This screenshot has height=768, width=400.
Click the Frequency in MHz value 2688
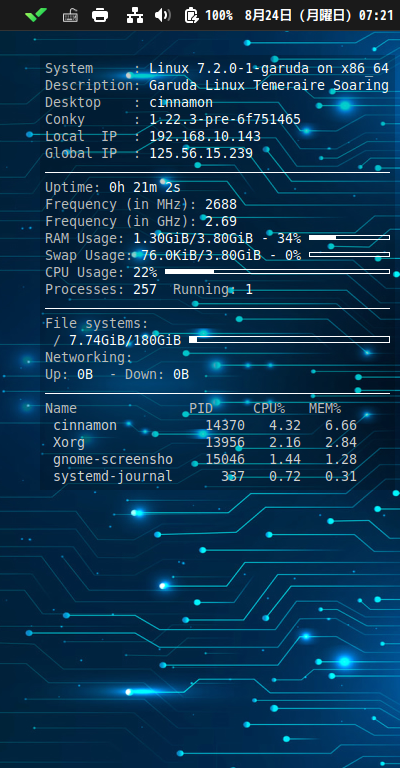point(221,205)
